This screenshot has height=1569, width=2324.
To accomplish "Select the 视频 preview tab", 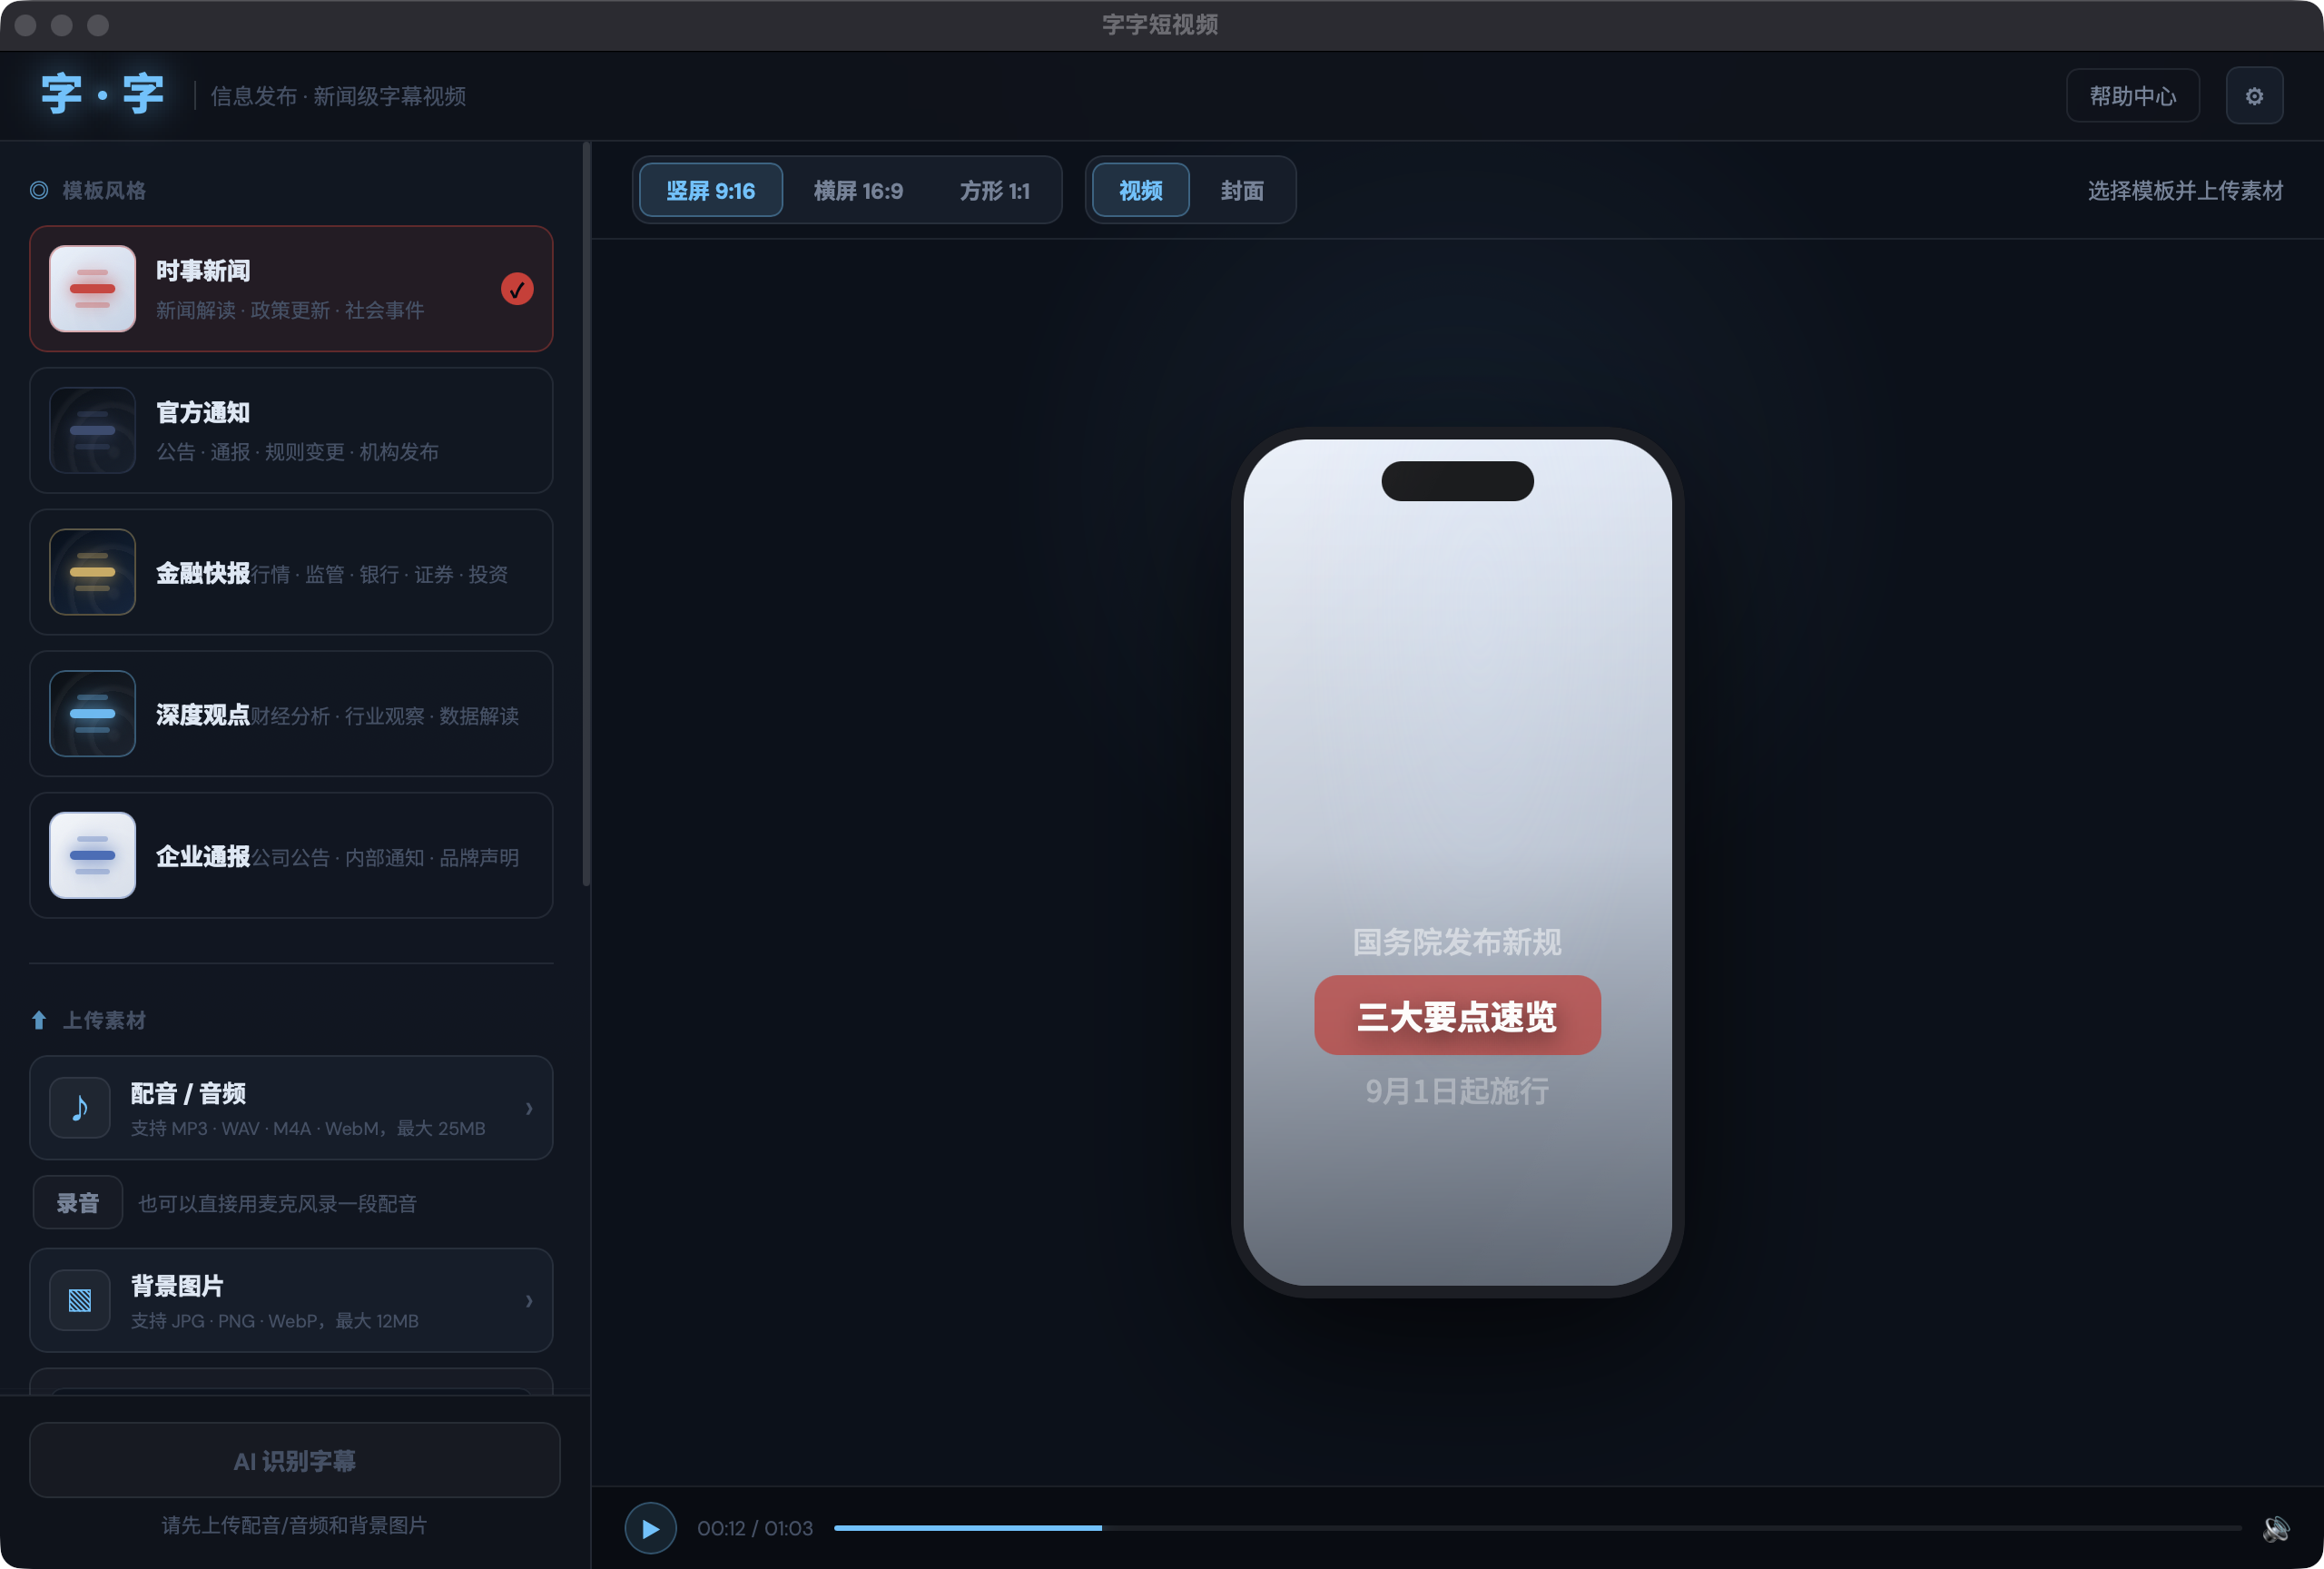I will 1141,190.
